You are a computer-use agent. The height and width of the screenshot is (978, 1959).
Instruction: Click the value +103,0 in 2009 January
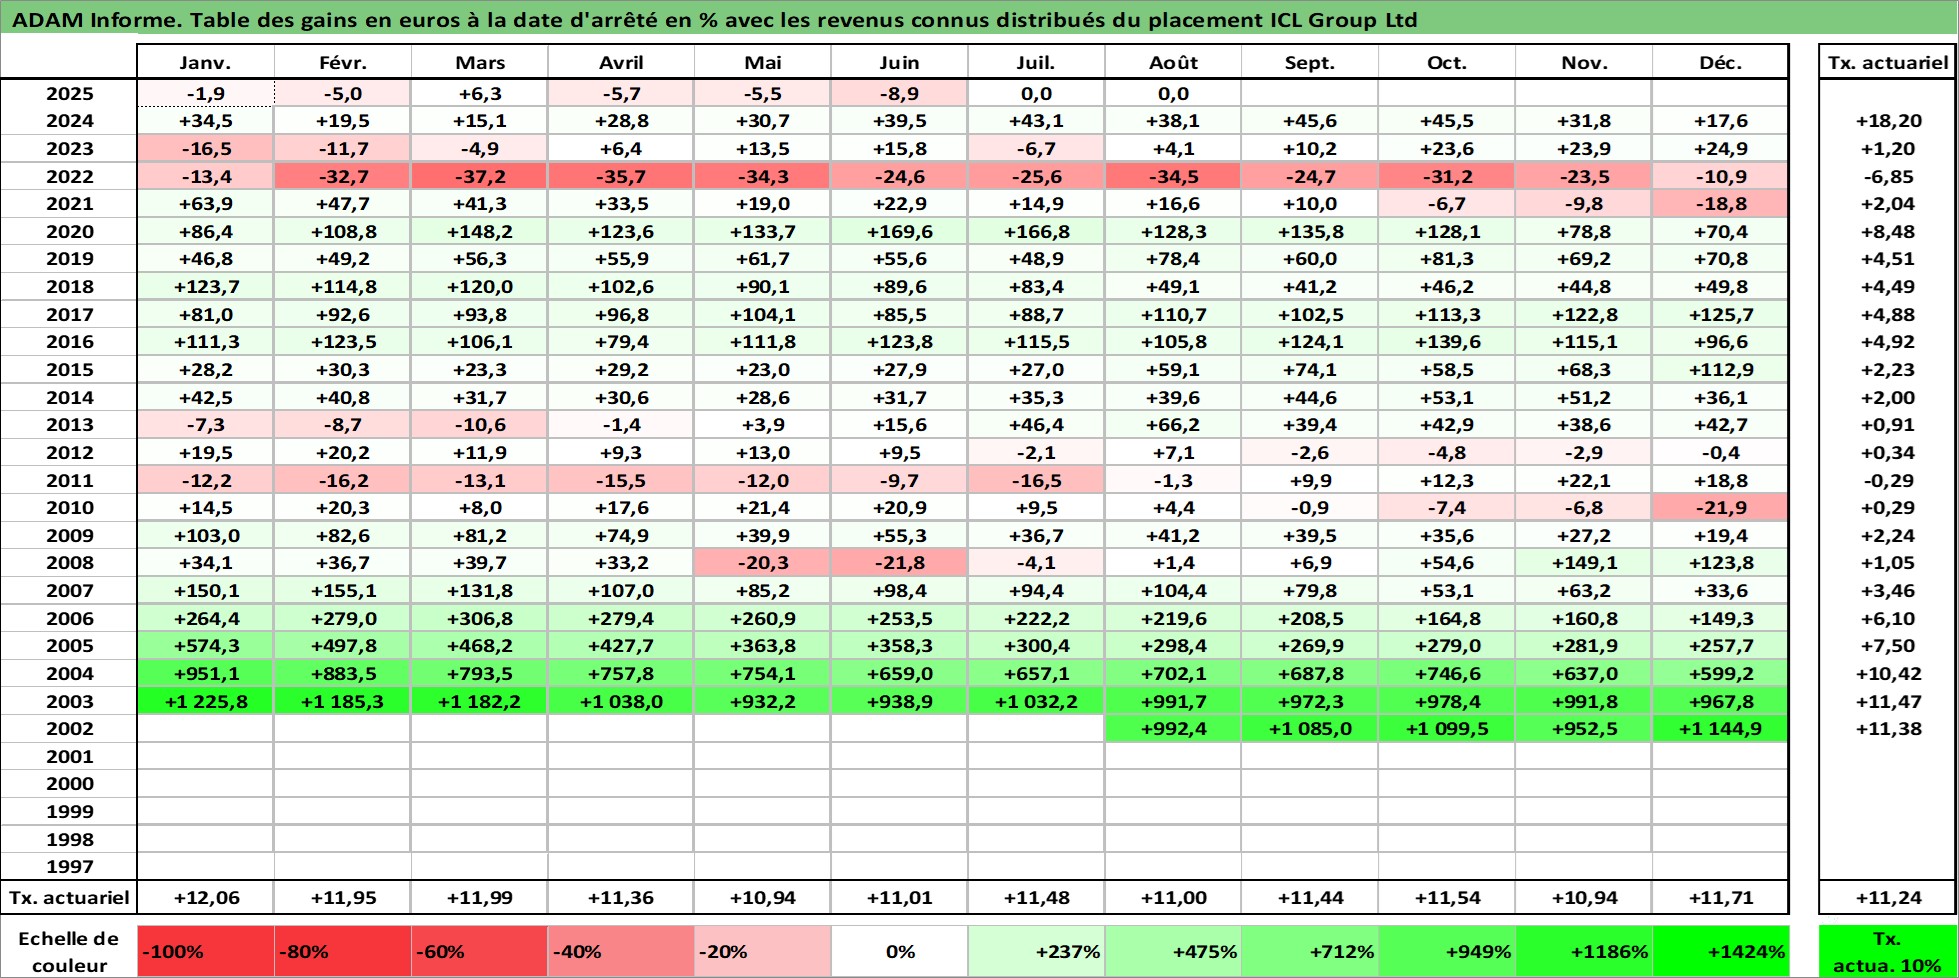point(205,535)
